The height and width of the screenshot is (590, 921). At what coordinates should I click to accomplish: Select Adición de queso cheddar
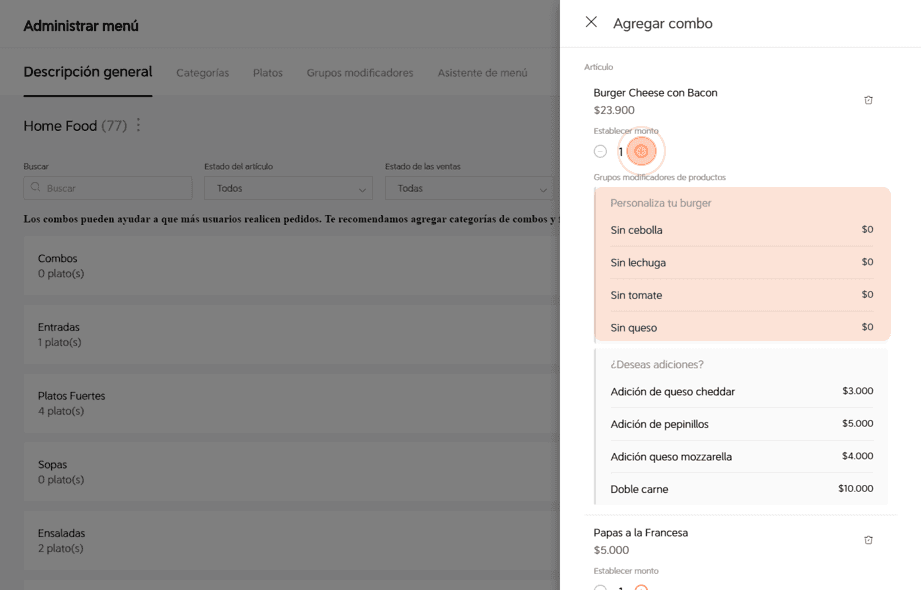tap(742, 391)
